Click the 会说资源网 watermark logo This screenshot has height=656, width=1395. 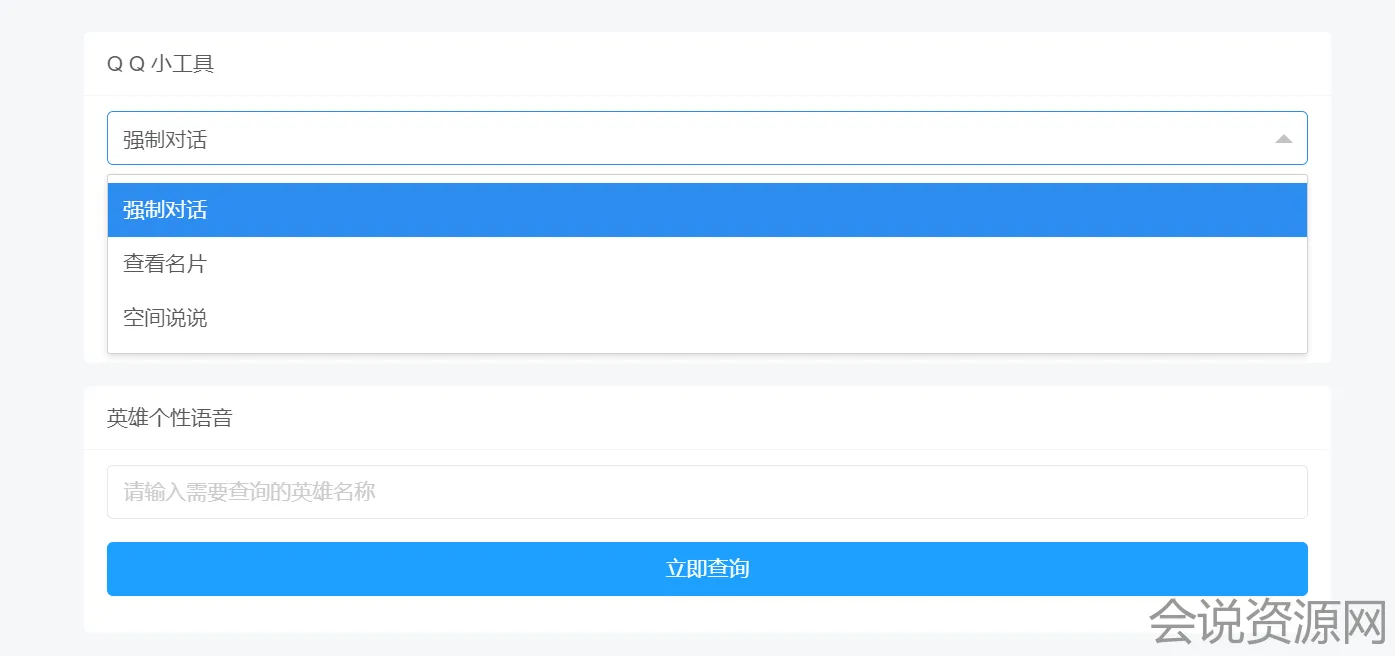(1266, 621)
